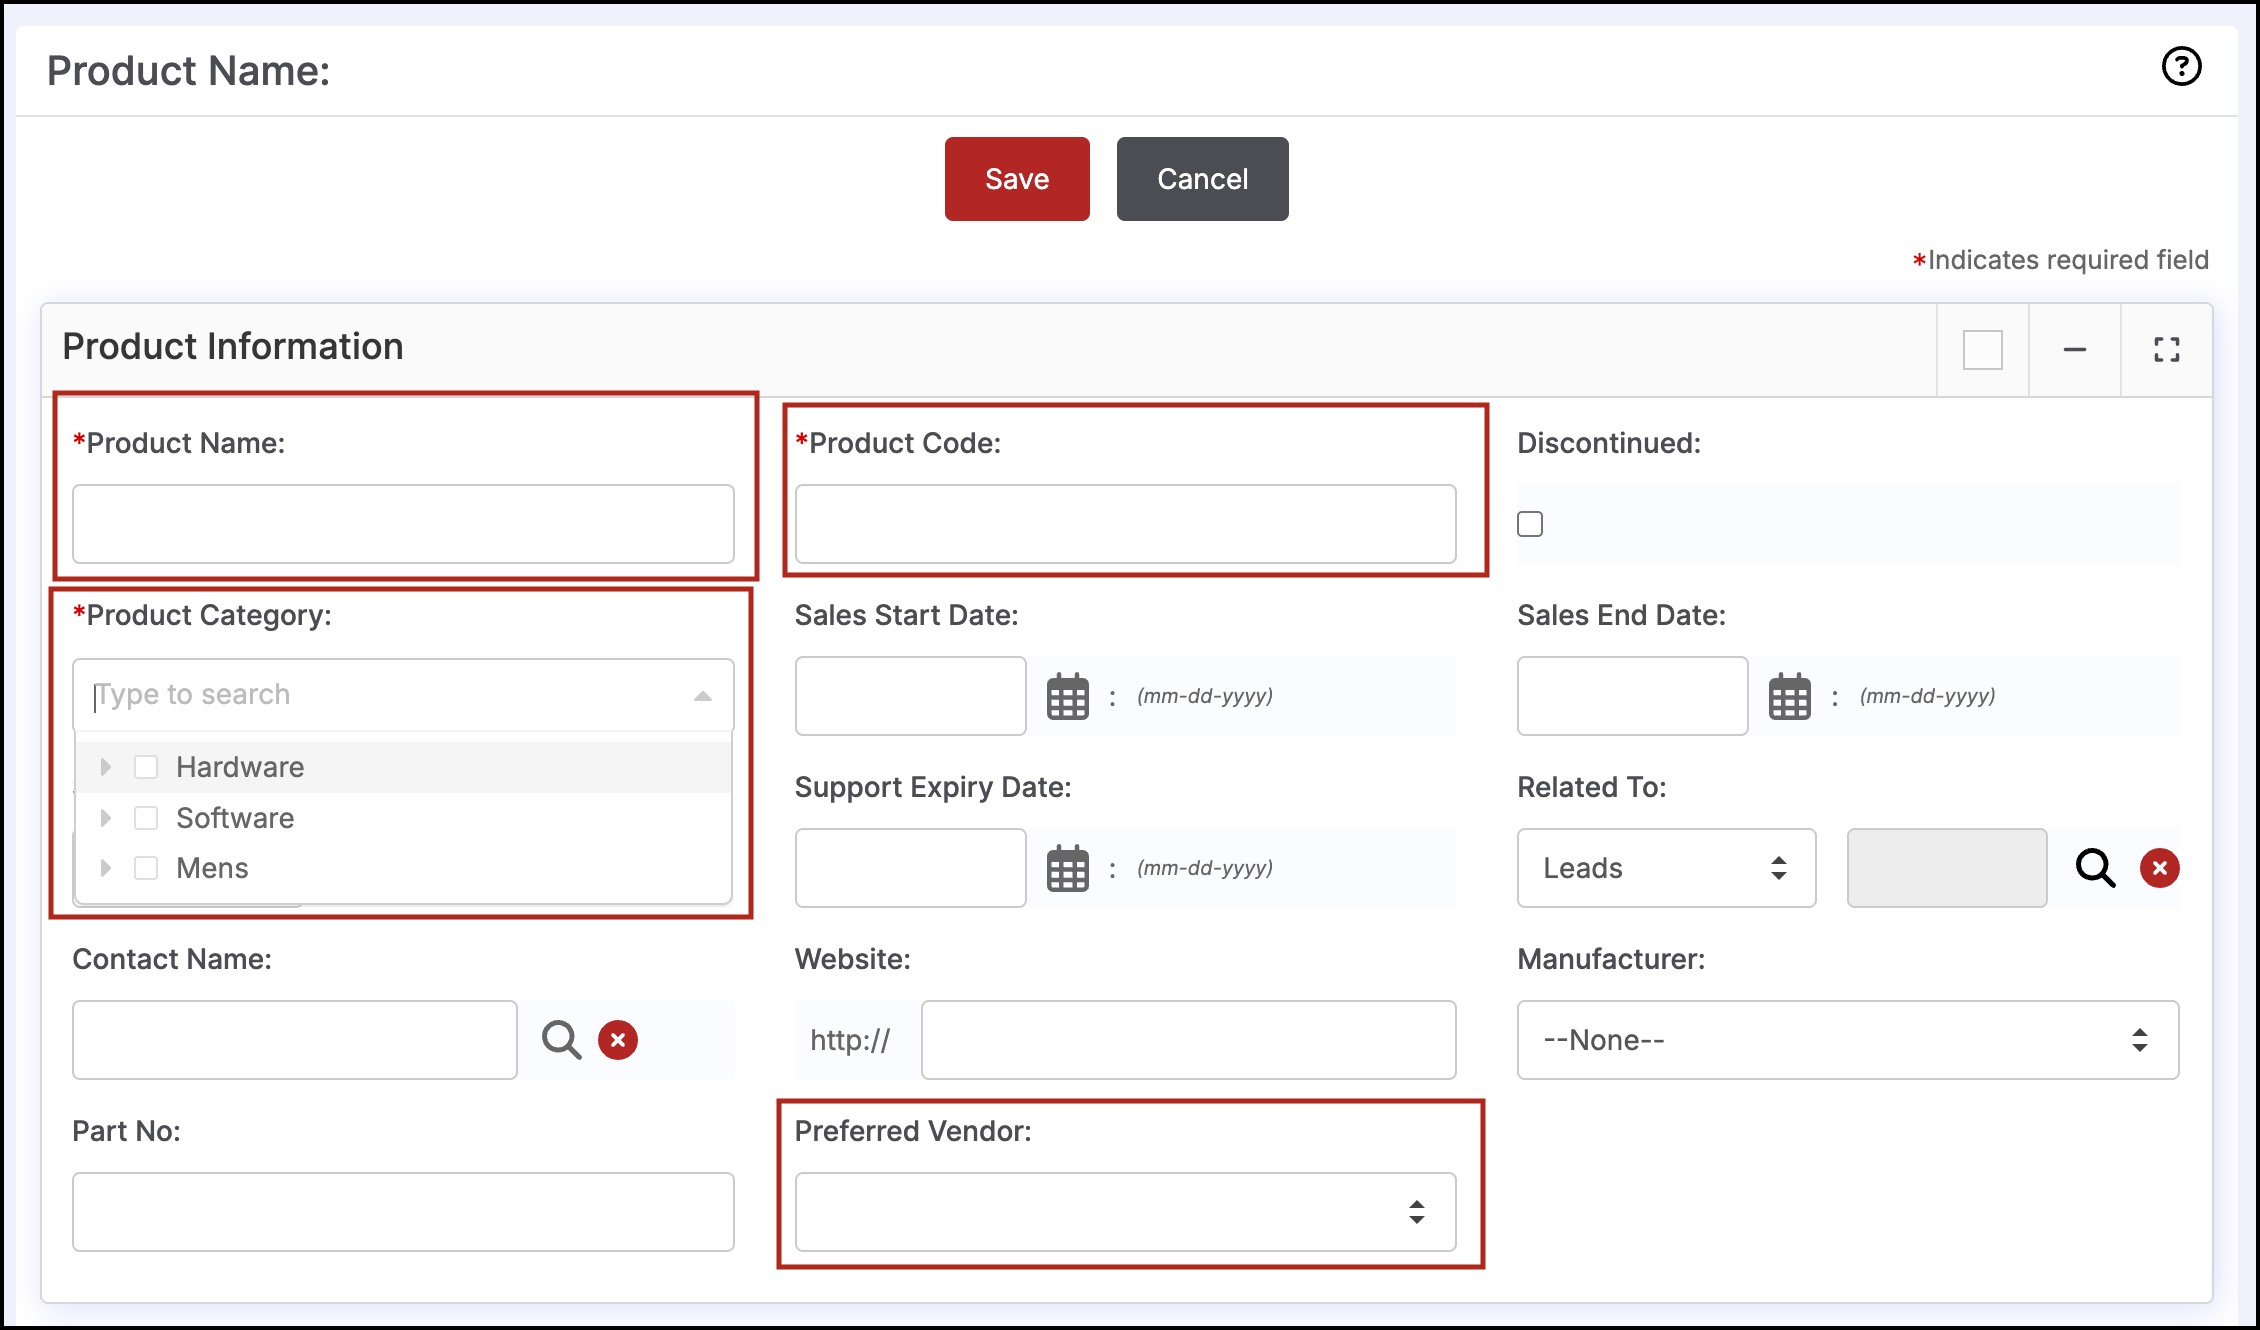Expand the Software category tree arrow
The image size is (2260, 1330).
click(x=105, y=818)
